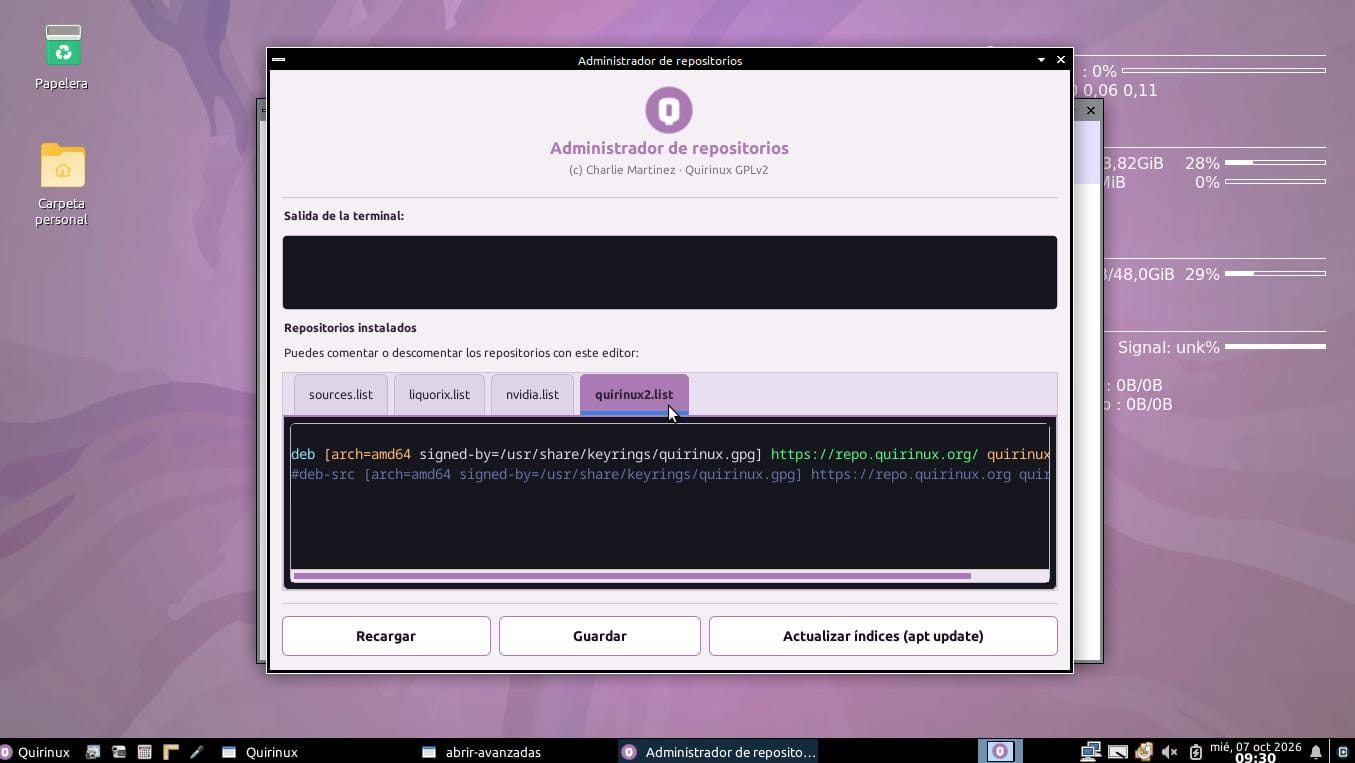
Task: Close the background window behind the repository manager
Action: (x=1091, y=110)
